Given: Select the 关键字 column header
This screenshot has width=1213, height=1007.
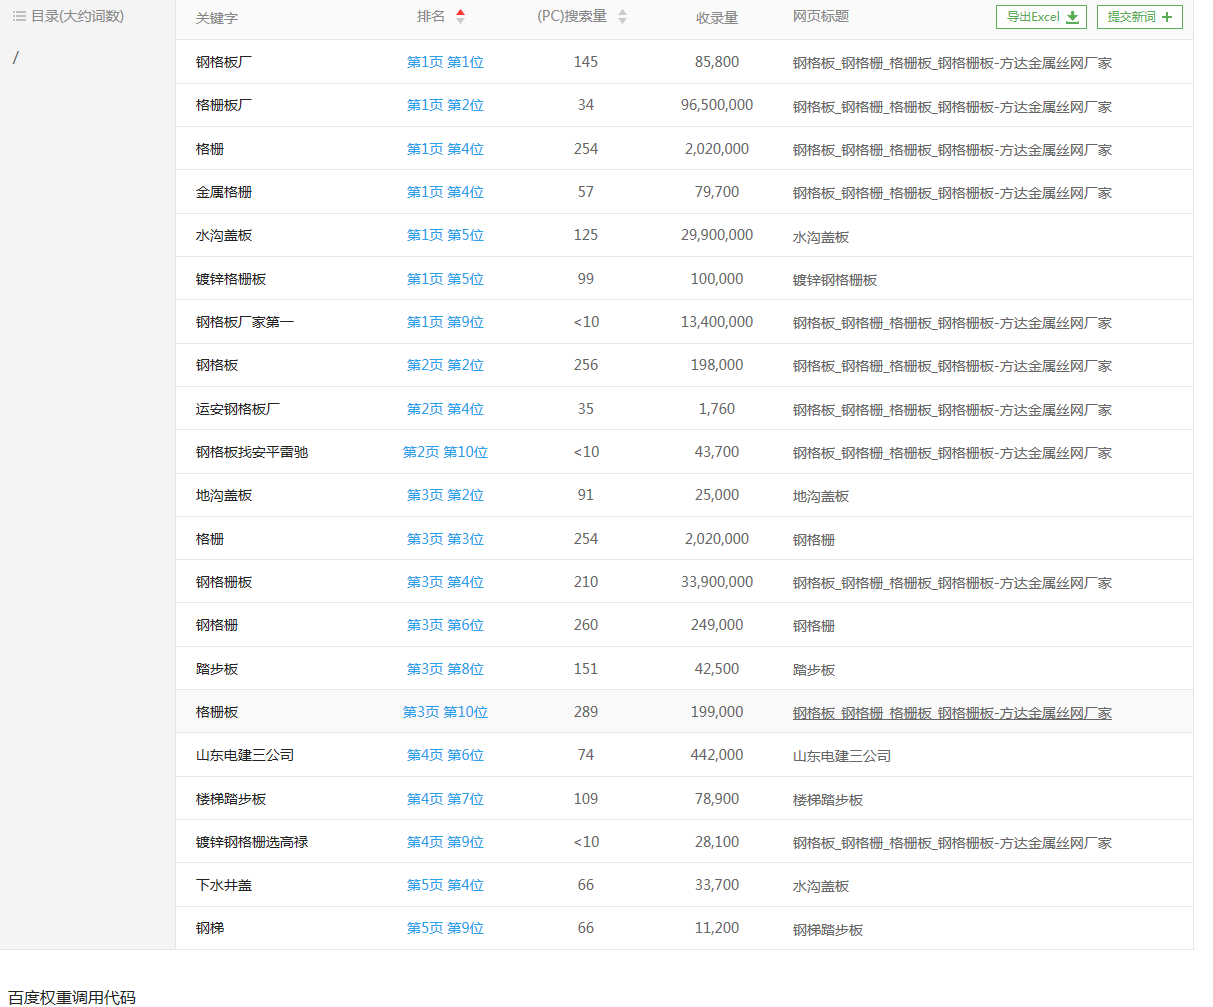Looking at the screenshot, I should 216,16.
